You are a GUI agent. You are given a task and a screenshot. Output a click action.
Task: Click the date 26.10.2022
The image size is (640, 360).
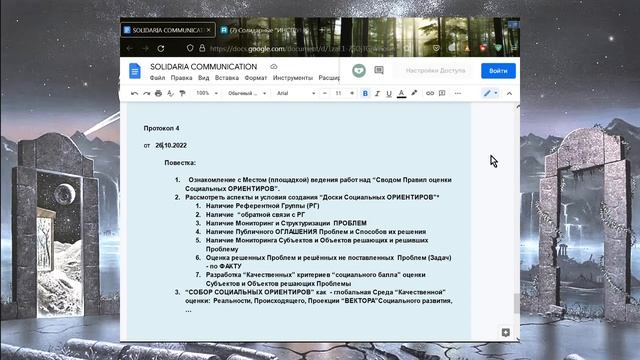171,145
